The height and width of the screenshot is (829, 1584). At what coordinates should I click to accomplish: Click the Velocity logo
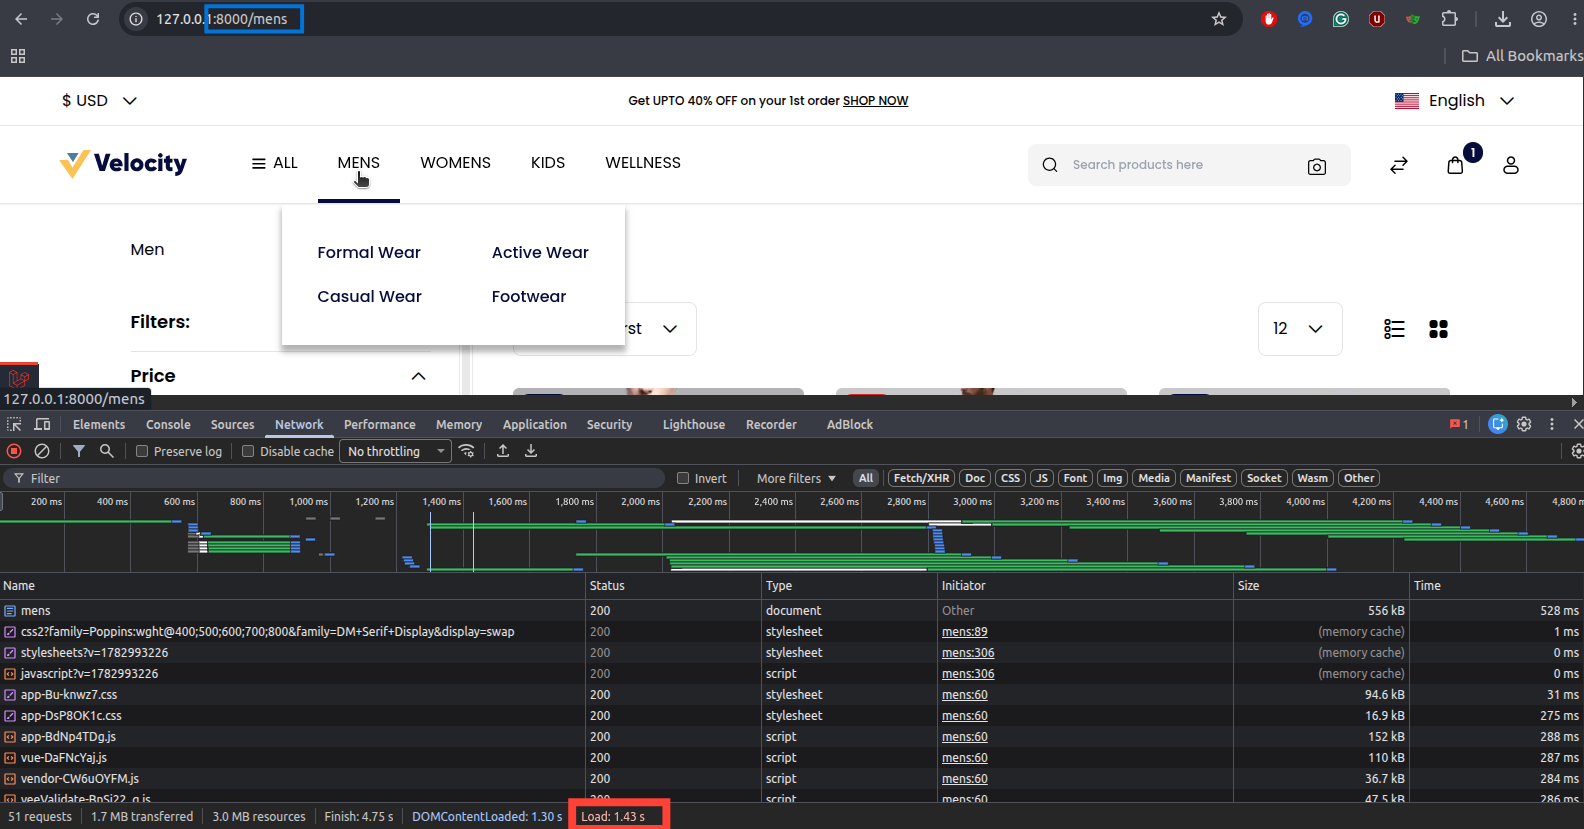[x=123, y=163]
